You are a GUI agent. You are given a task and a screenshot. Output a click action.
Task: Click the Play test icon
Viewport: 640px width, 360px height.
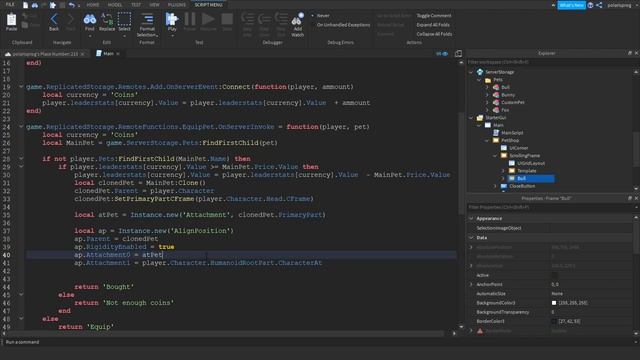coord(172,19)
